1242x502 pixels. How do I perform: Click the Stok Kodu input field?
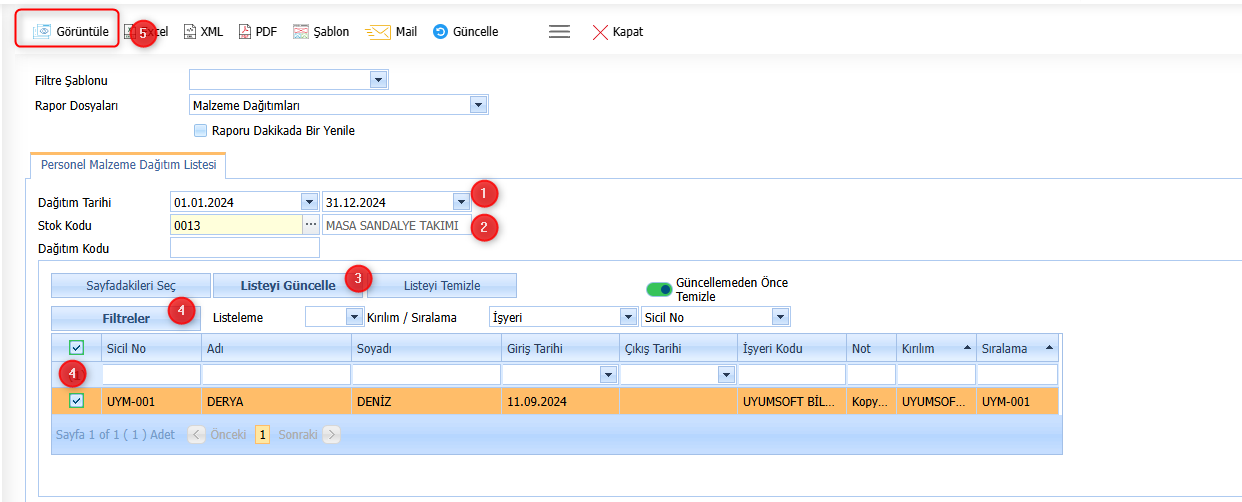point(236,225)
